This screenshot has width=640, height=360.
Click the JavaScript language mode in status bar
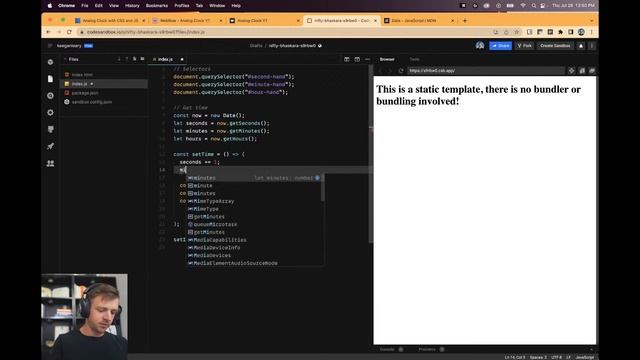point(584,357)
